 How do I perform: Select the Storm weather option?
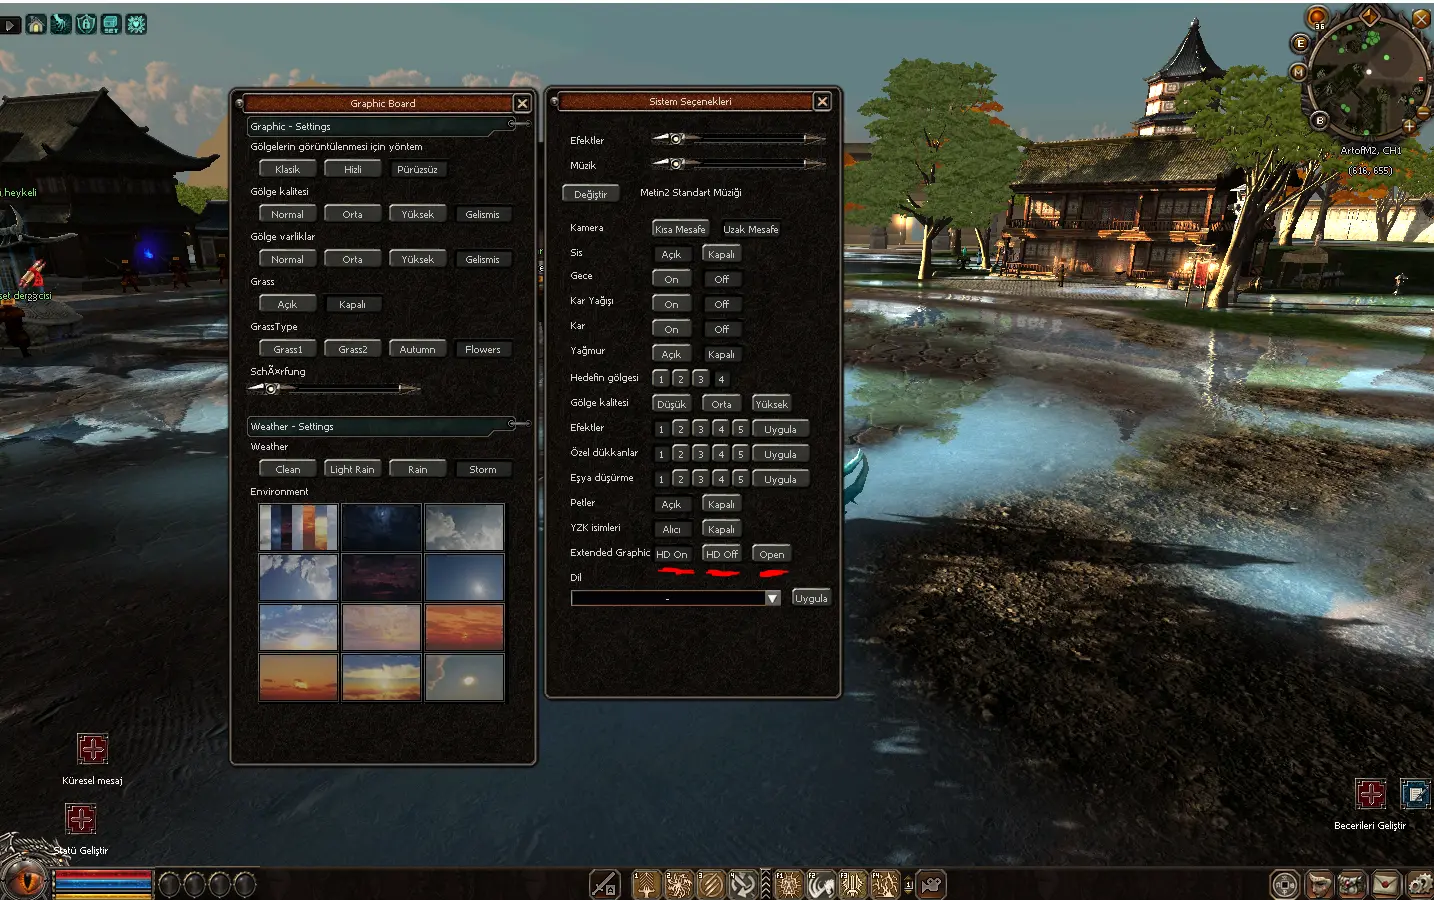tap(482, 469)
